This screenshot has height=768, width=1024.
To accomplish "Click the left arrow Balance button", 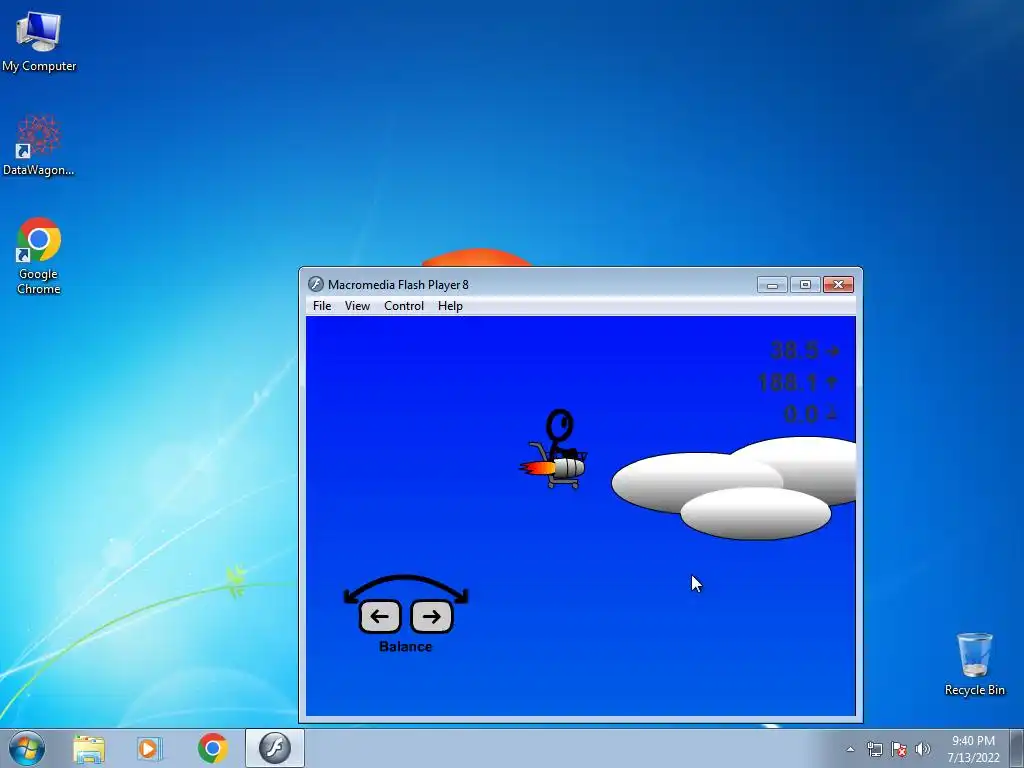I will (379, 616).
